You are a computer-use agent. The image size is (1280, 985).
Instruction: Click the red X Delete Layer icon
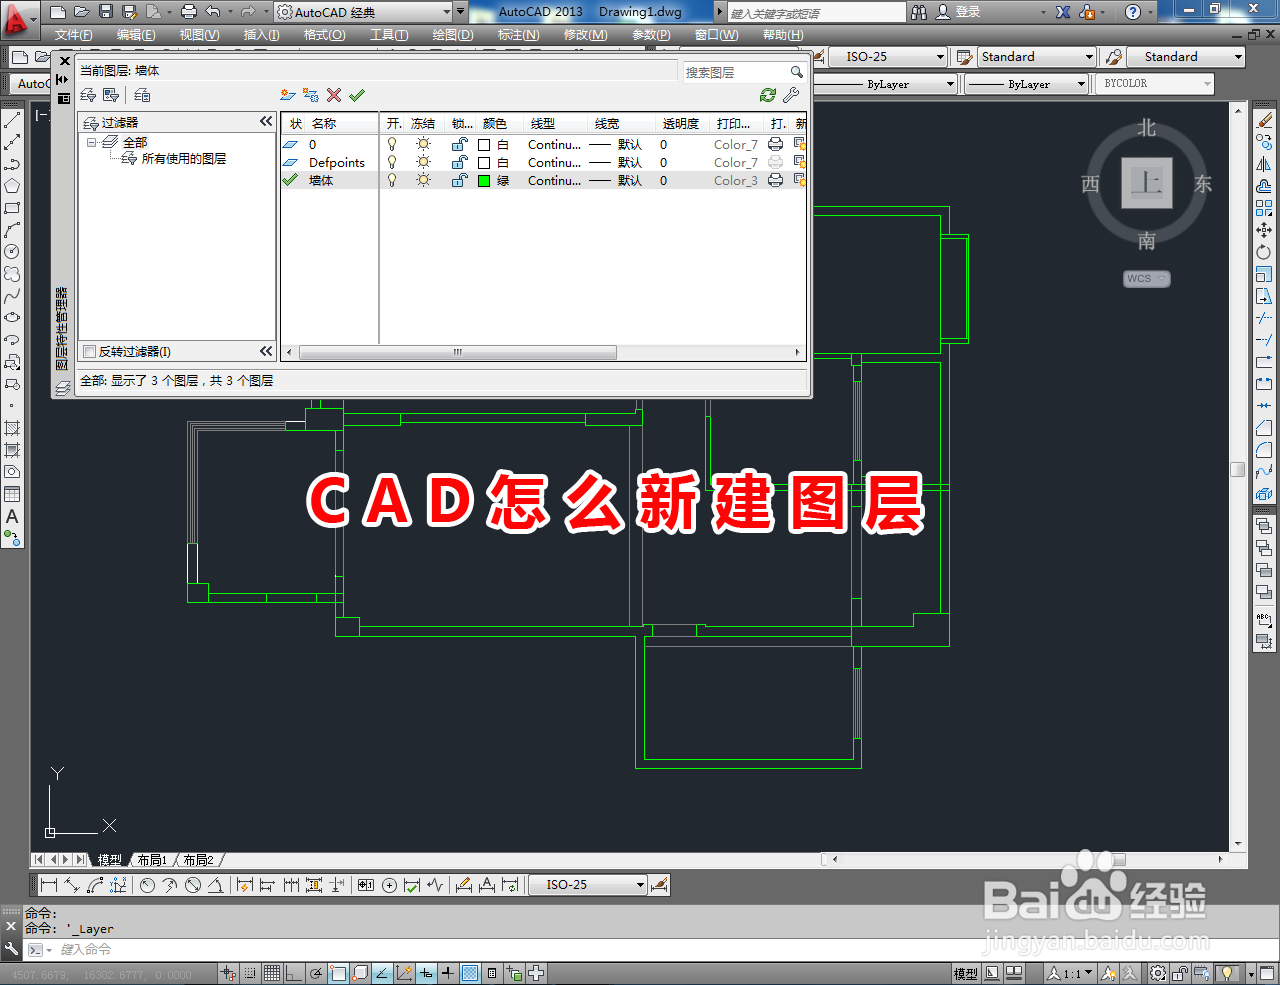point(334,95)
